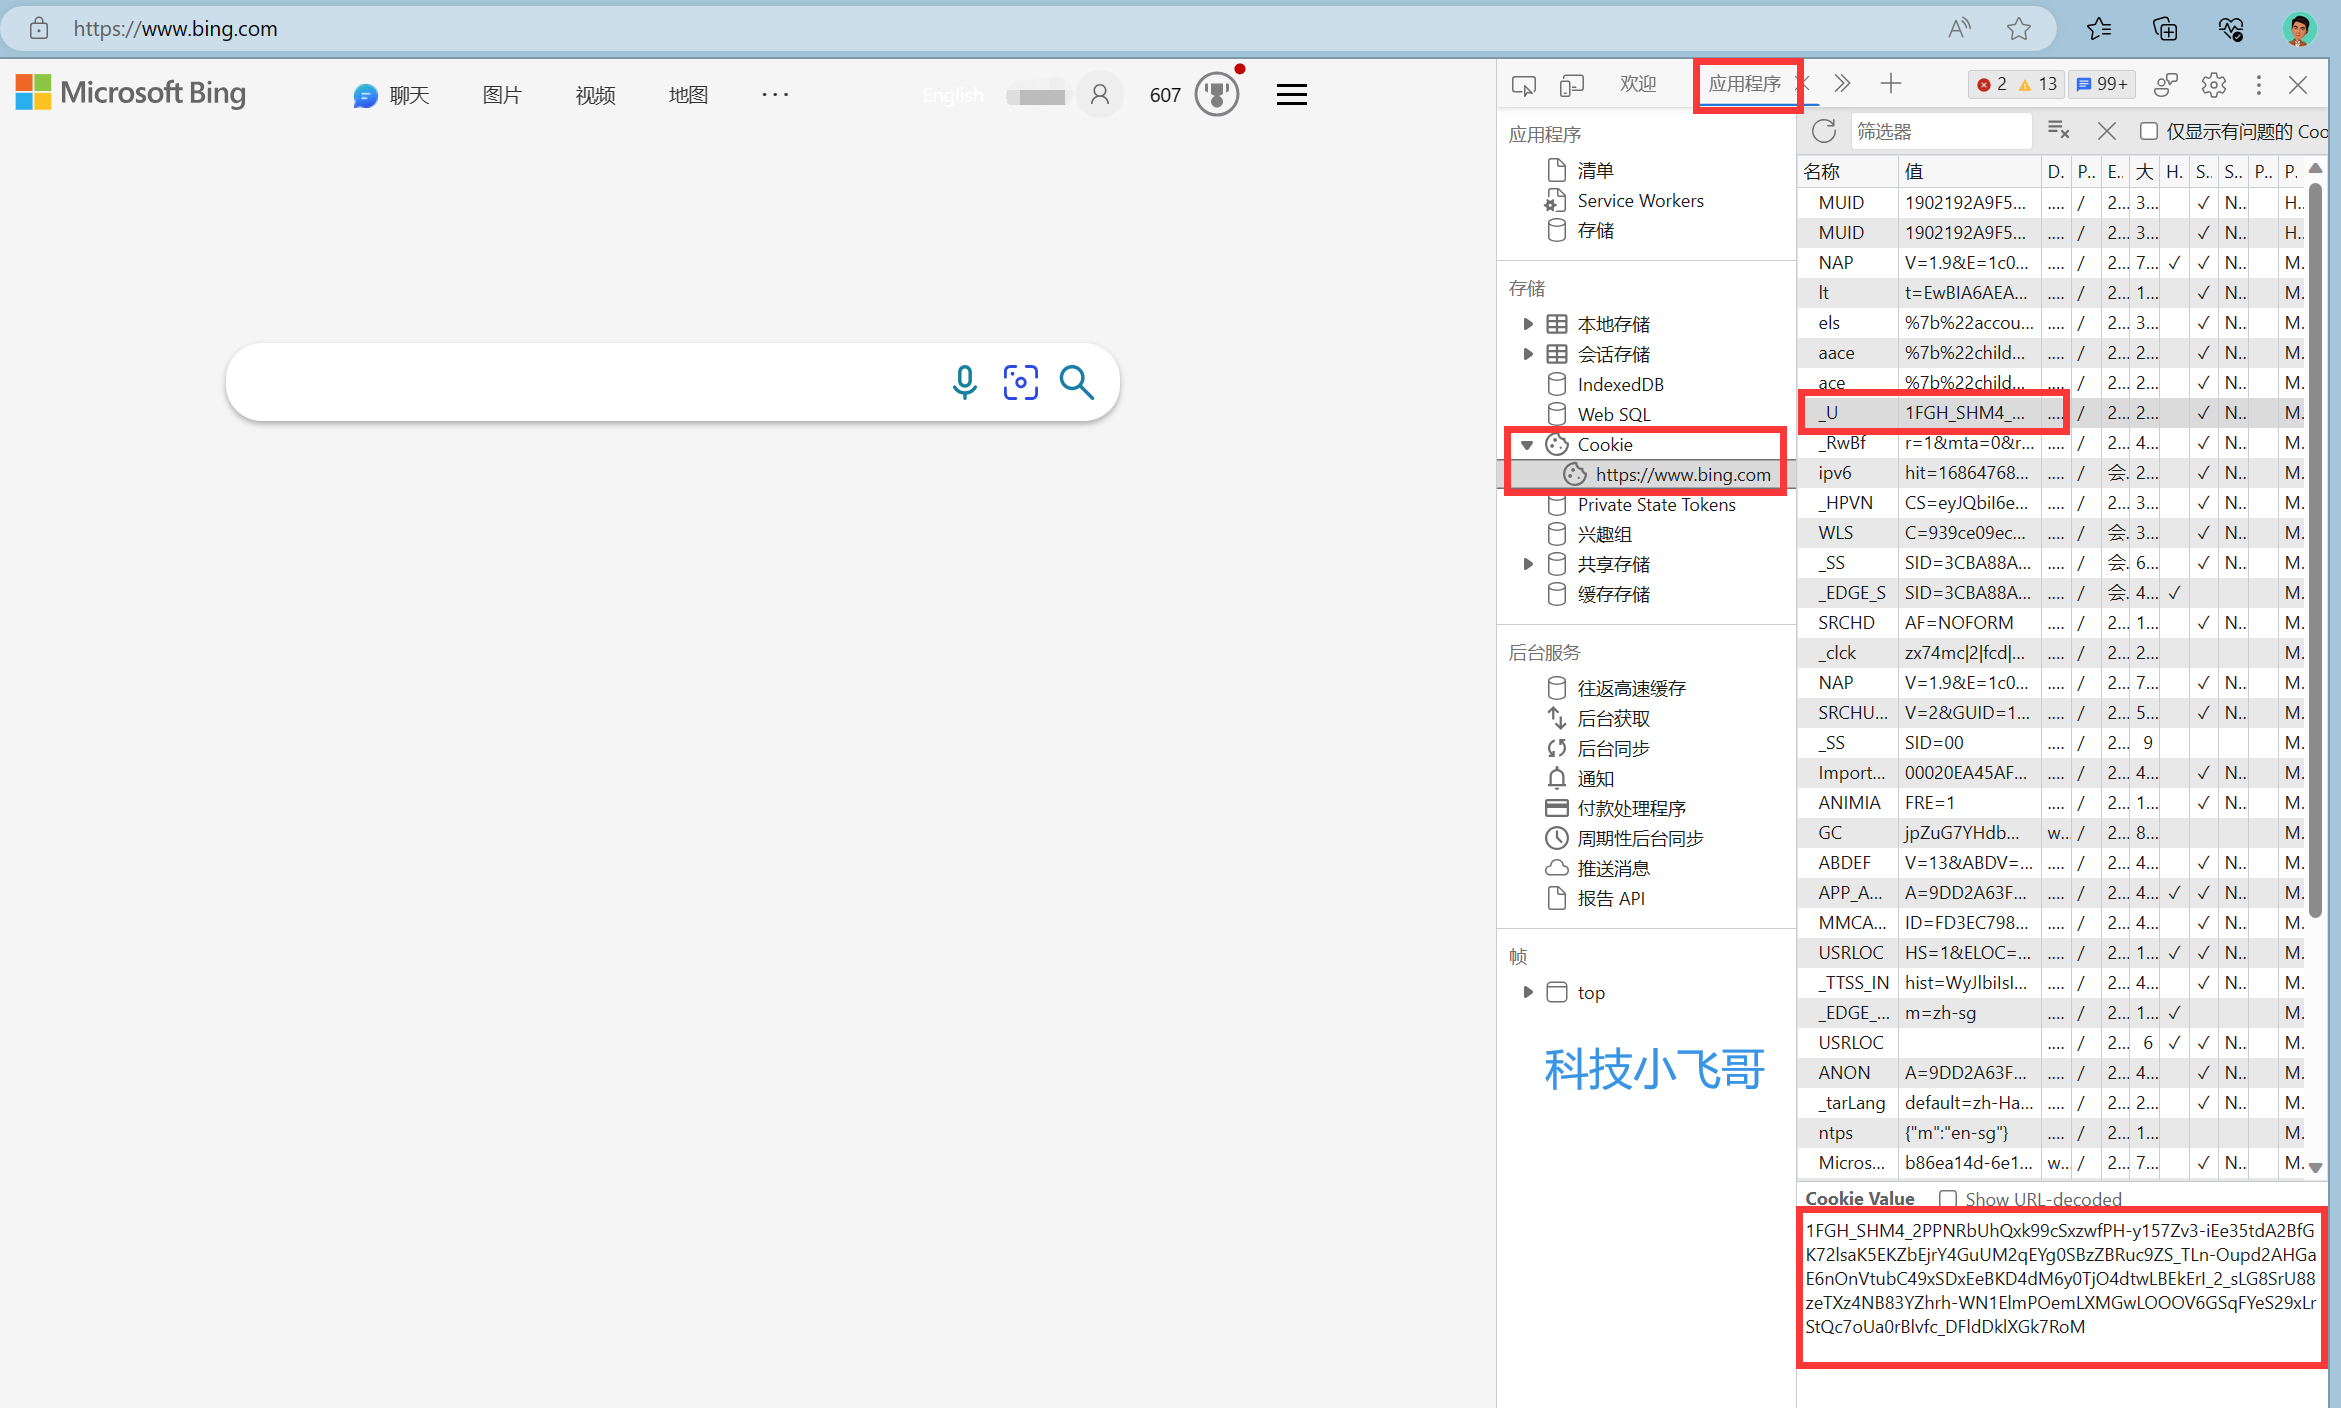Show more DevTools tabs chevron
2341x1408 pixels.
[x=1842, y=84]
